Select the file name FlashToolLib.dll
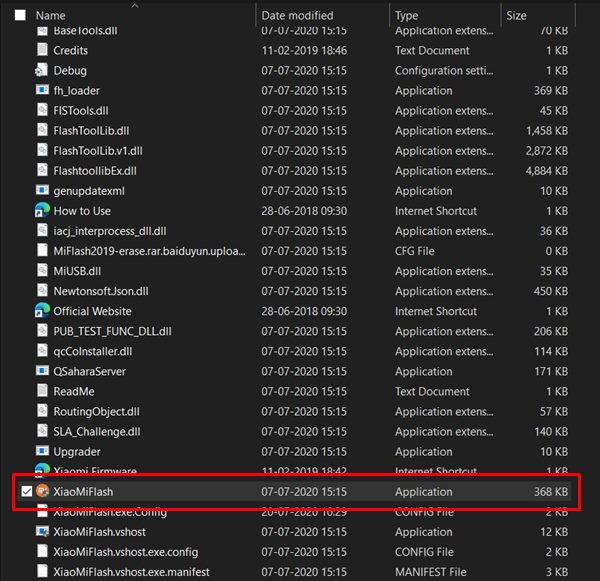Viewport: 600px width, 581px height. click(91, 131)
